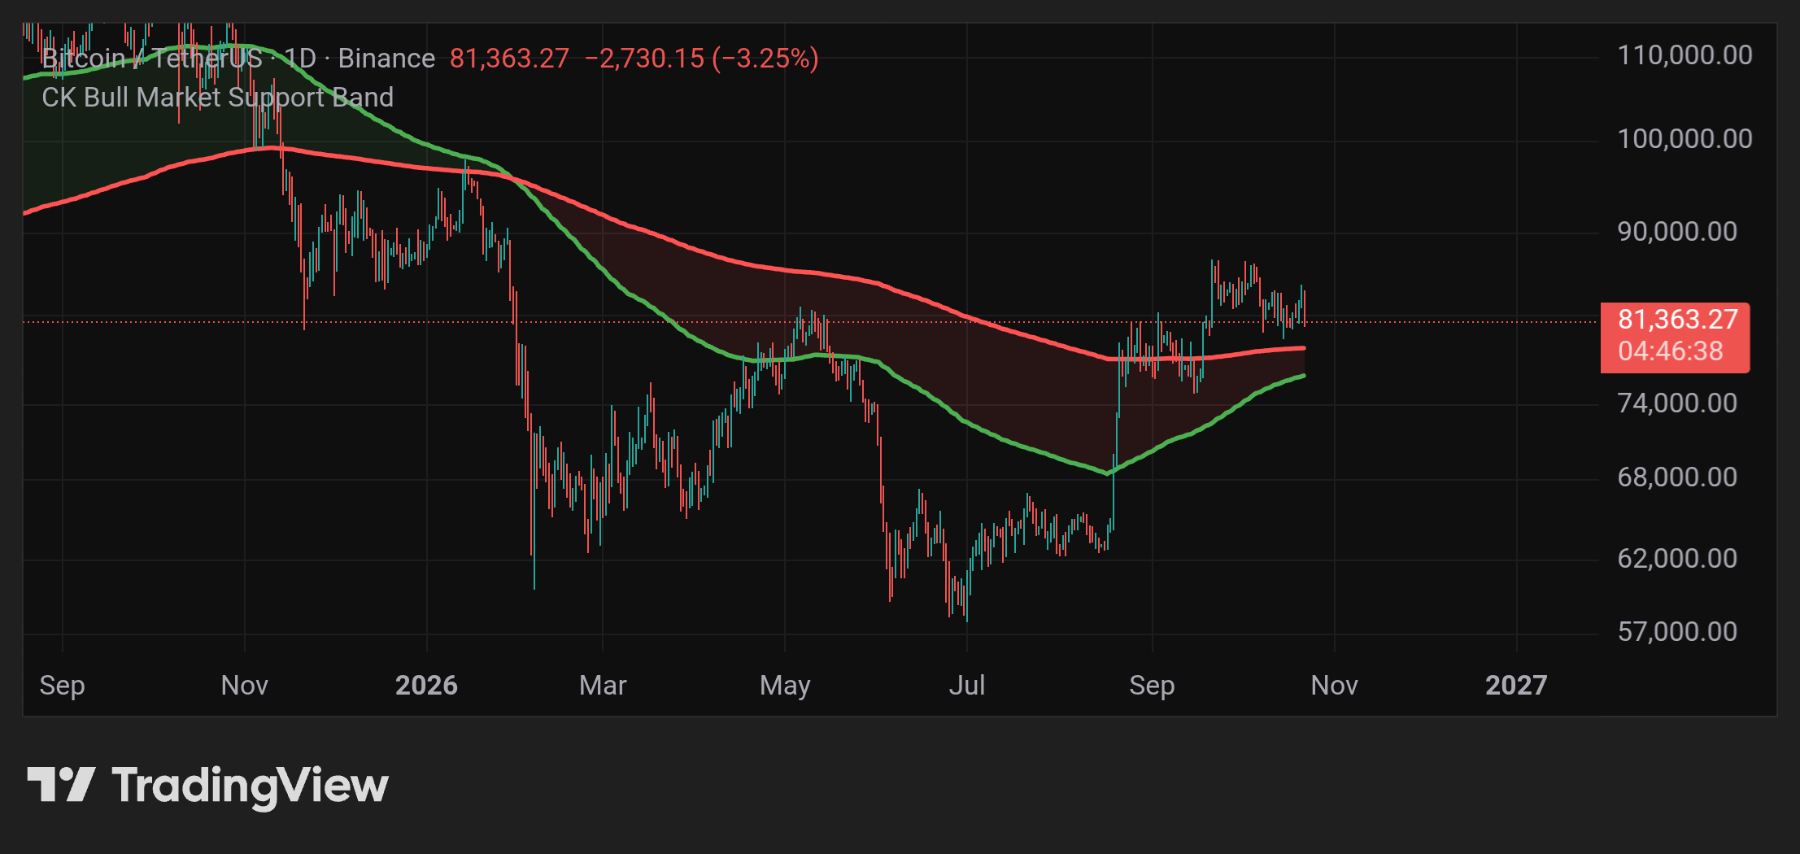Click the 62,000.00 price axis label

pyautogui.click(x=1678, y=558)
